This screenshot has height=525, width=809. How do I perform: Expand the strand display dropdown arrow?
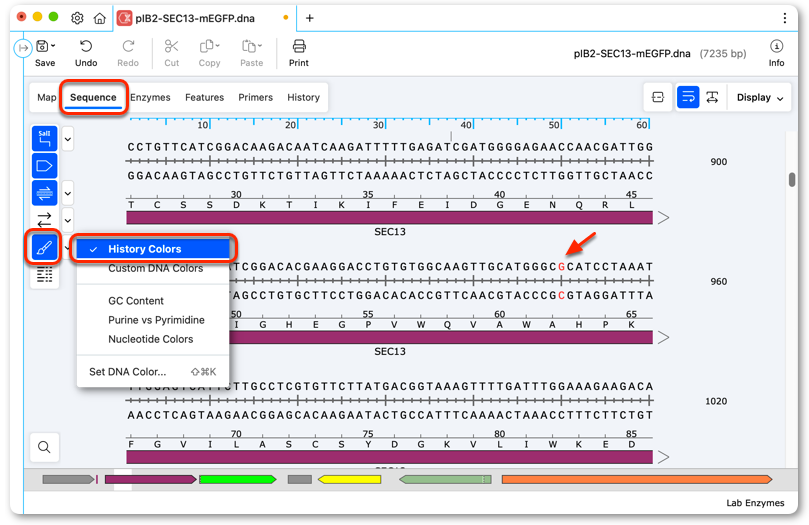[68, 221]
